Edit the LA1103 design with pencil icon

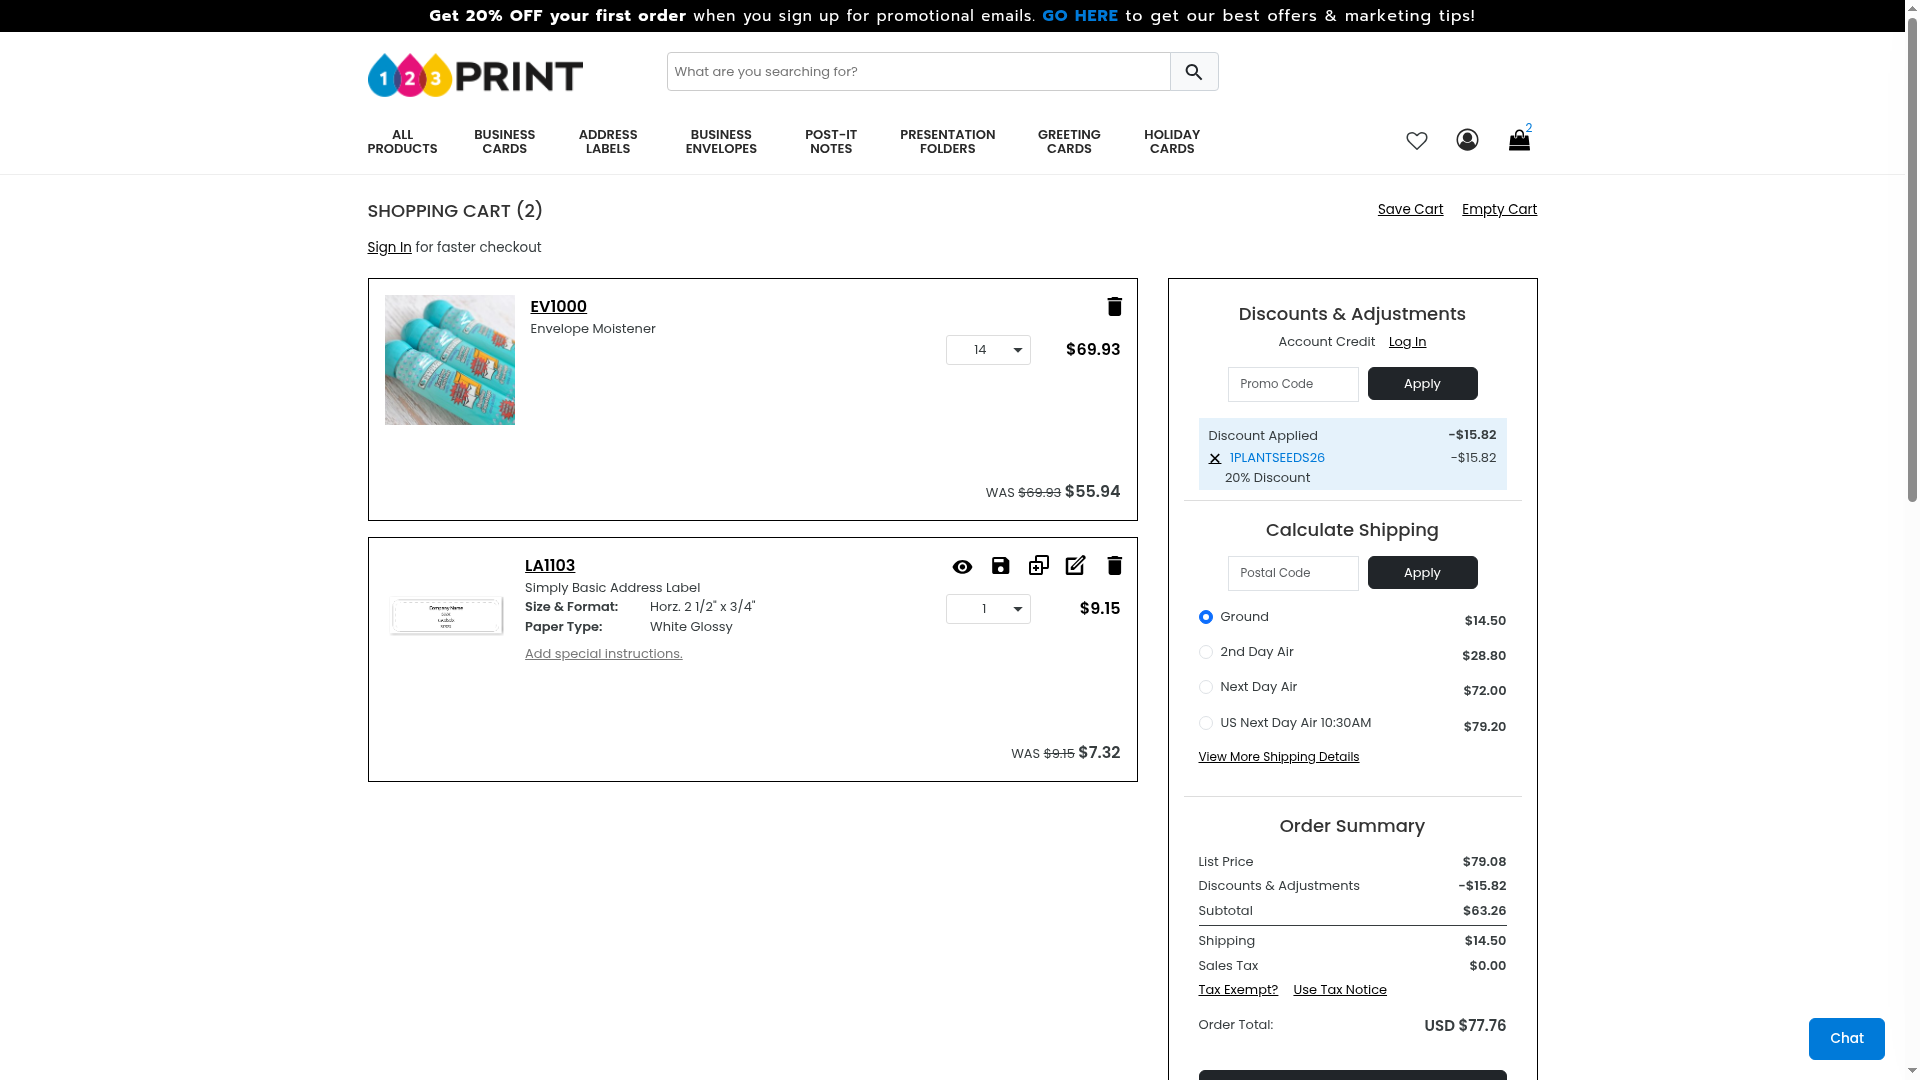1075,566
